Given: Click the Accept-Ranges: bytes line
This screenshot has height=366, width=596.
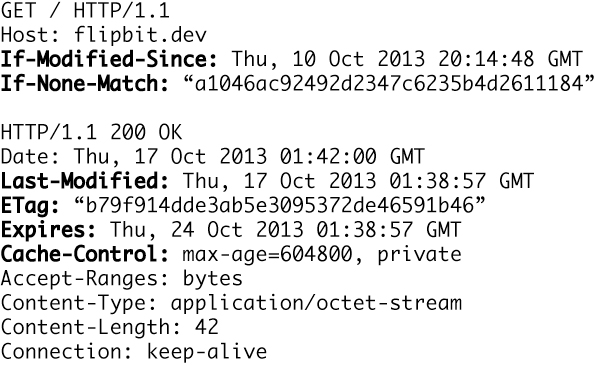Looking at the screenshot, I should click(x=122, y=279).
